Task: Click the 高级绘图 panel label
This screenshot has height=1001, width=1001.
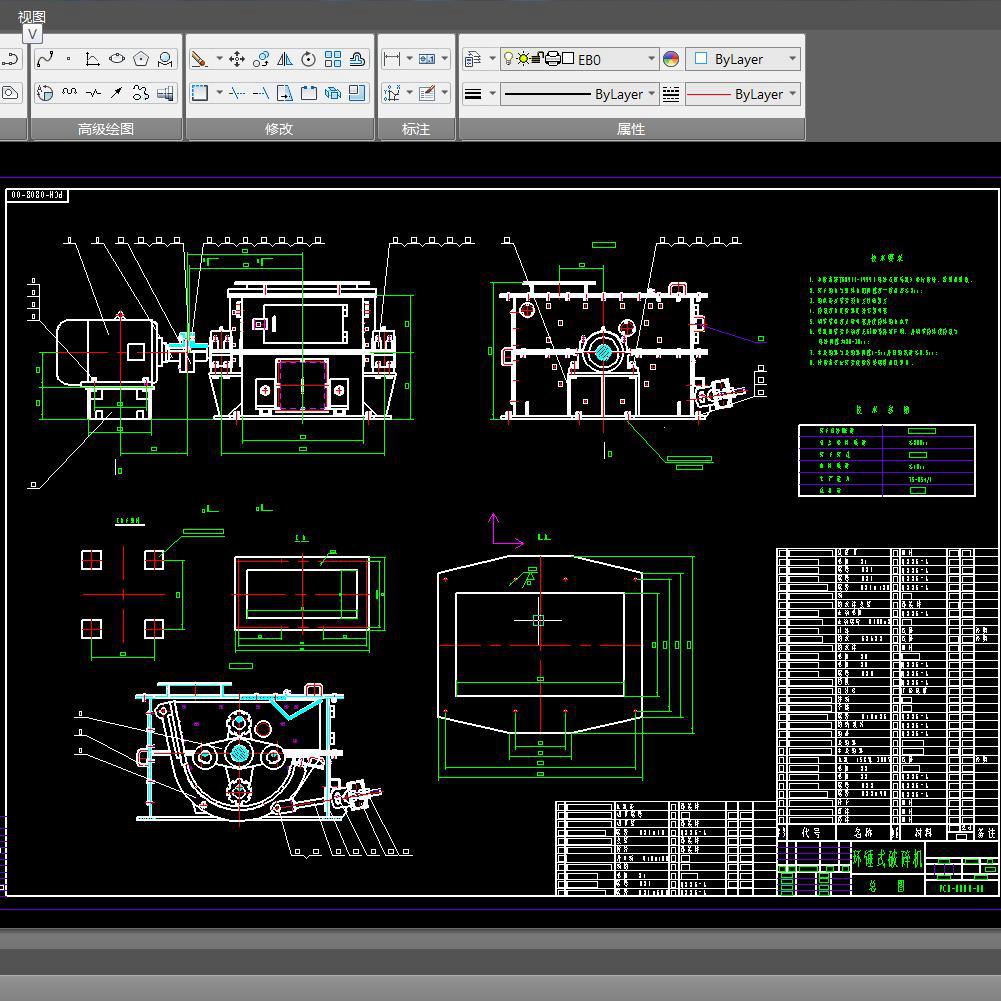Action: (x=106, y=129)
